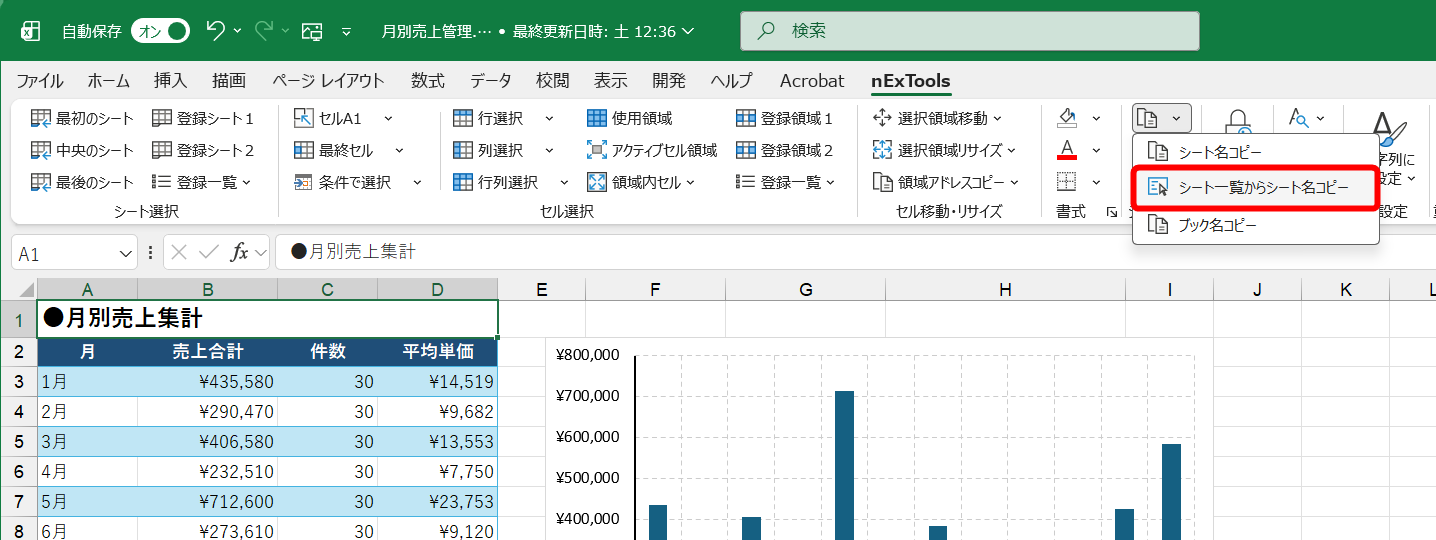The height and width of the screenshot is (540, 1436).
Task: Click the 検索 search box
Action: (x=969, y=31)
